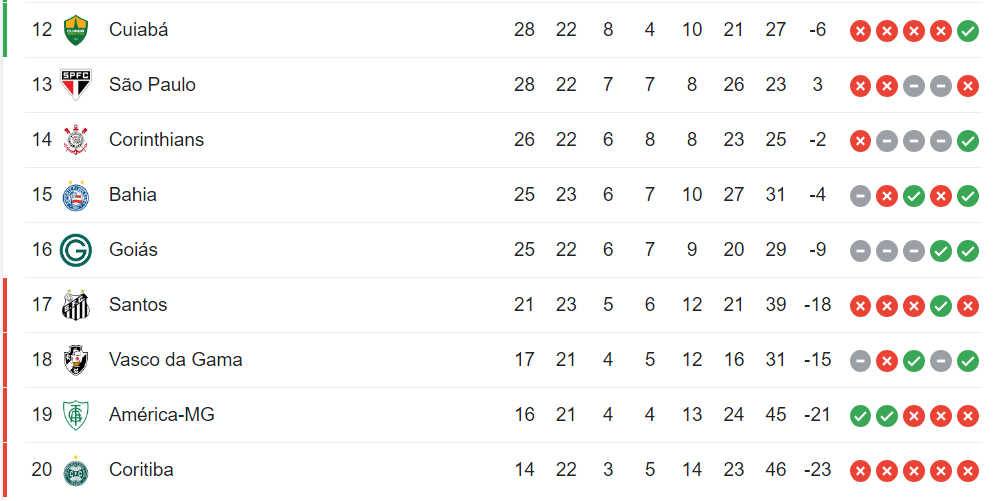The width and height of the screenshot is (998, 501).
Task: Click the Santos team crest
Action: point(75,305)
